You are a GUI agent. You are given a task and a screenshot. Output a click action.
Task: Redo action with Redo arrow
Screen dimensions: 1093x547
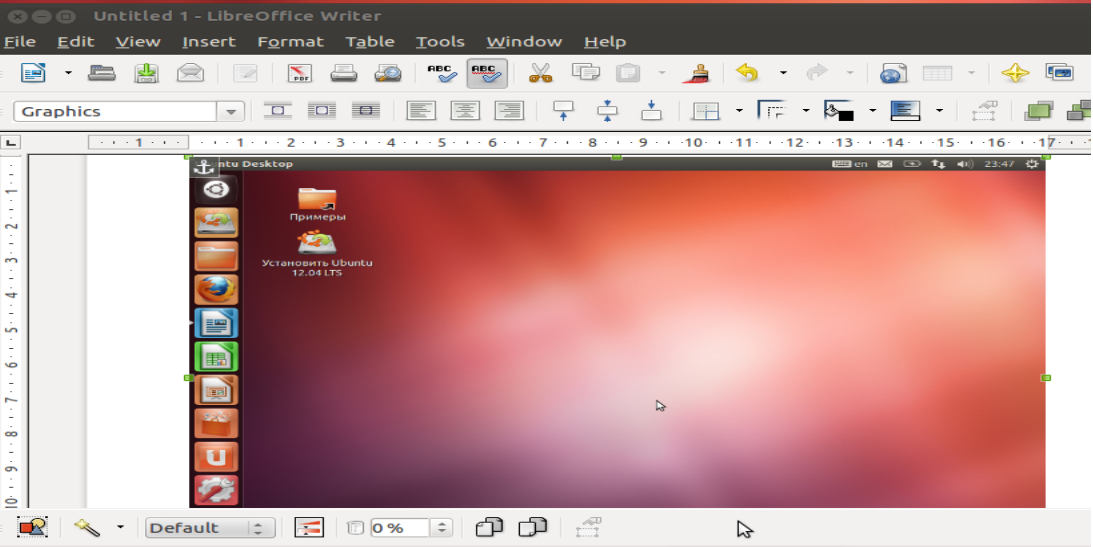[x=816, y=72]
